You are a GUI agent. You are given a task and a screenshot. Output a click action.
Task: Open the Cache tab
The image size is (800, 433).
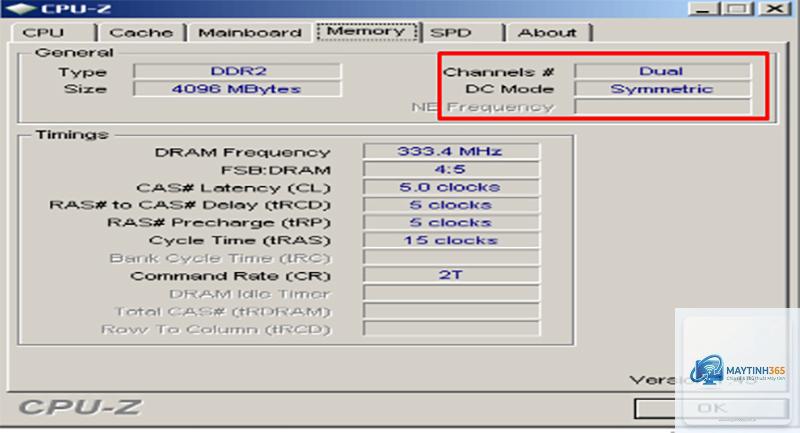coord(142,33)
